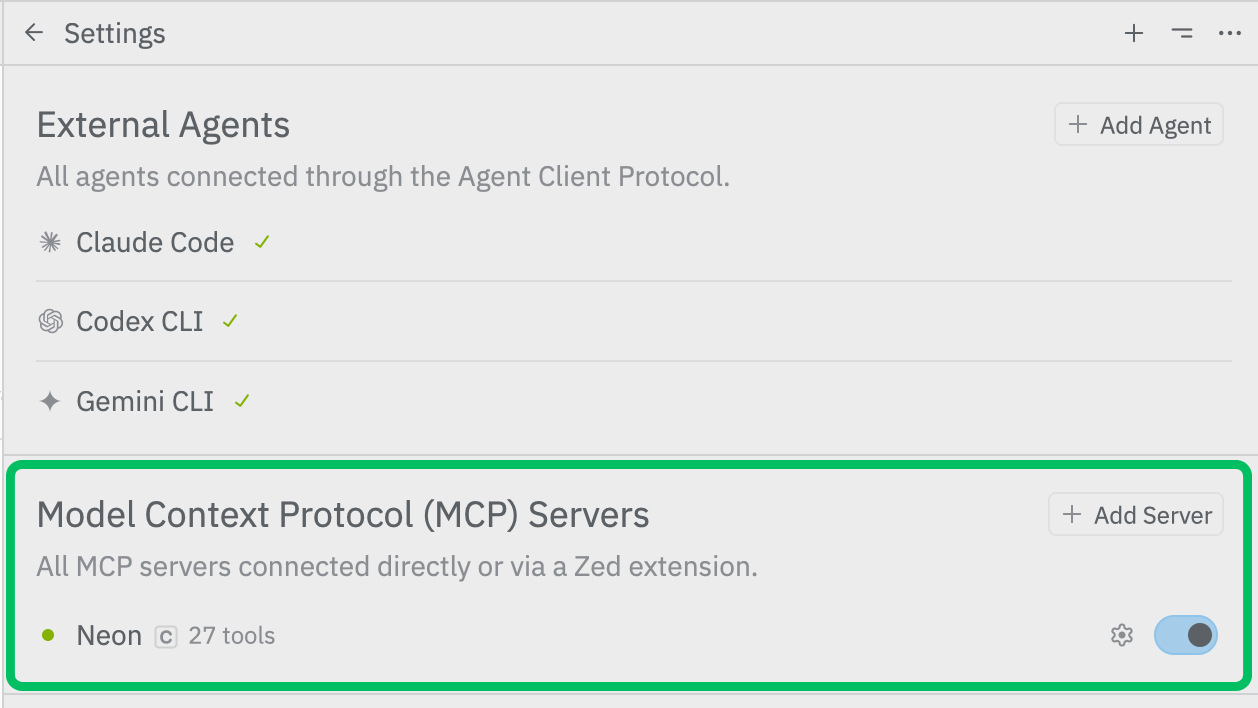
Task: Click the green checkmark next to Gemini CLI
Action: (x=241, y=402)
